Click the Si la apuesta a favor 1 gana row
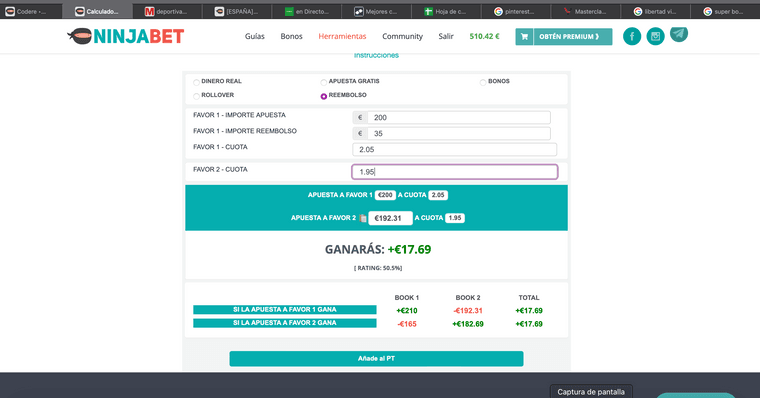 (x=285, y=310)
